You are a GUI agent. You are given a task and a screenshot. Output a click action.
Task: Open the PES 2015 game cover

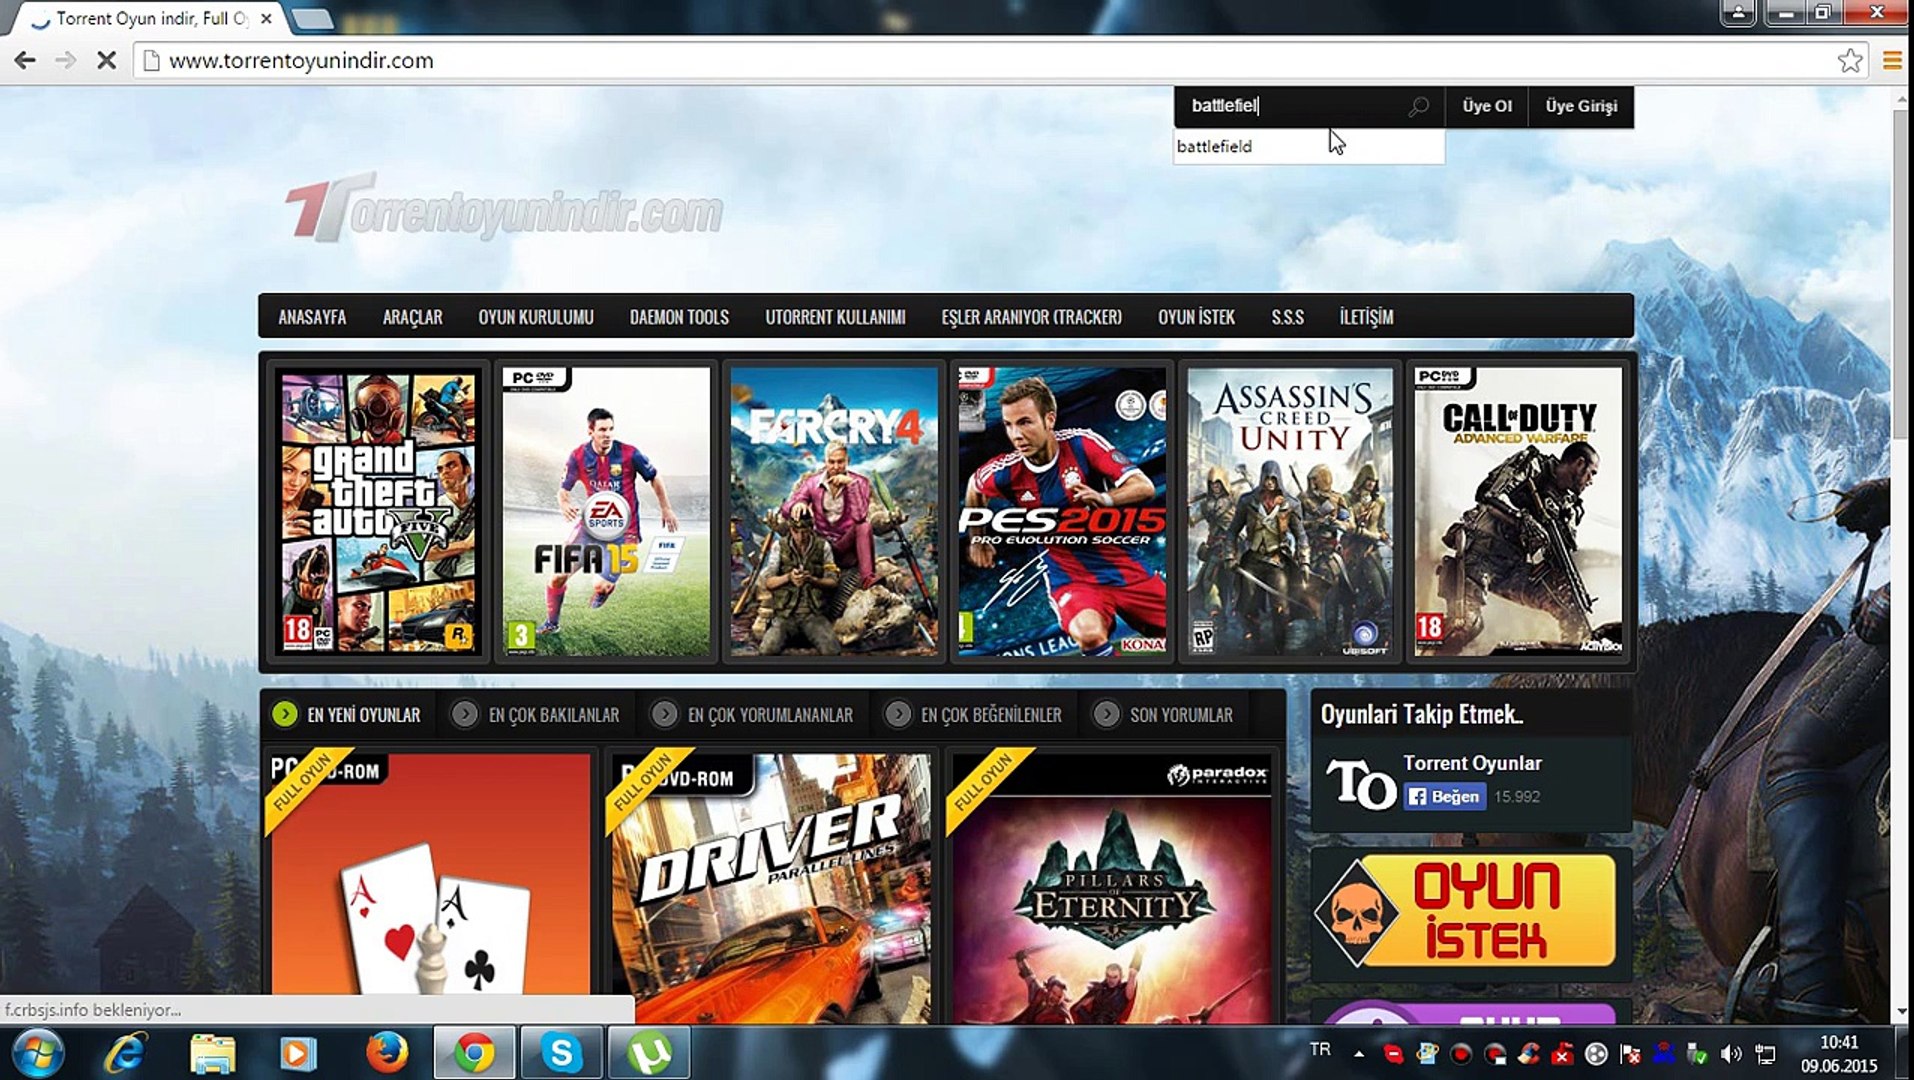1062,513
